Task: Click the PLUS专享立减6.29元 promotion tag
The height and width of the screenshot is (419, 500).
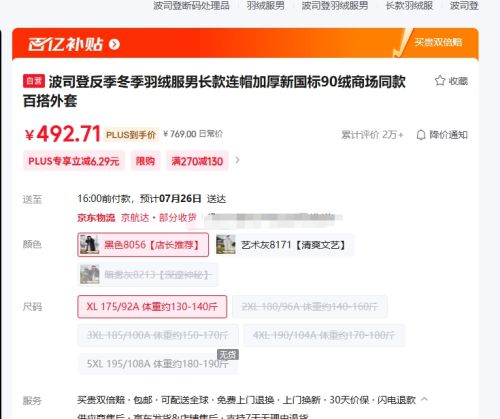Action: [x=74, y=161]
